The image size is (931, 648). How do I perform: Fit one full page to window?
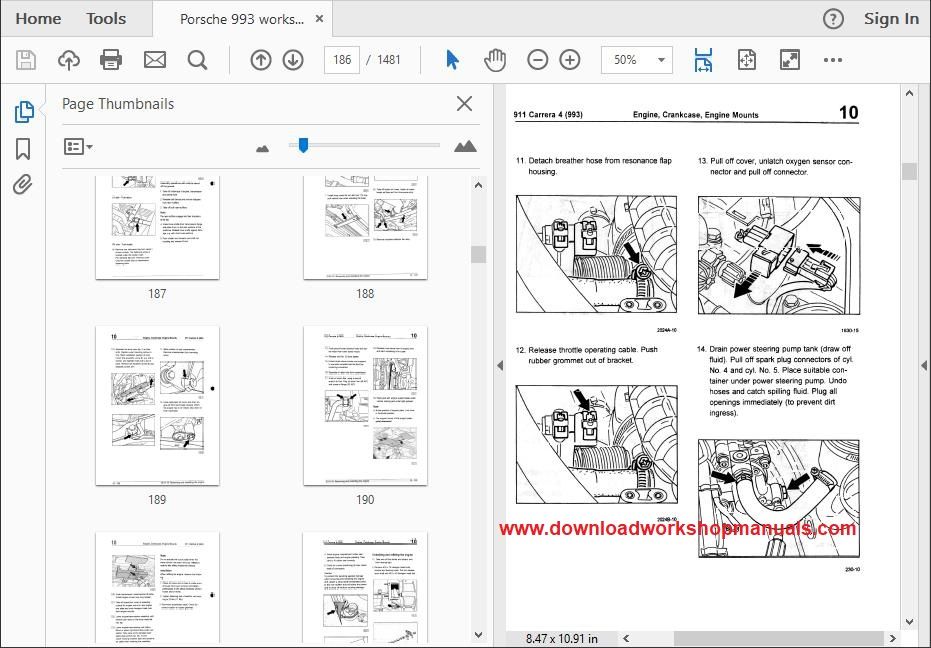click(746, 60)
